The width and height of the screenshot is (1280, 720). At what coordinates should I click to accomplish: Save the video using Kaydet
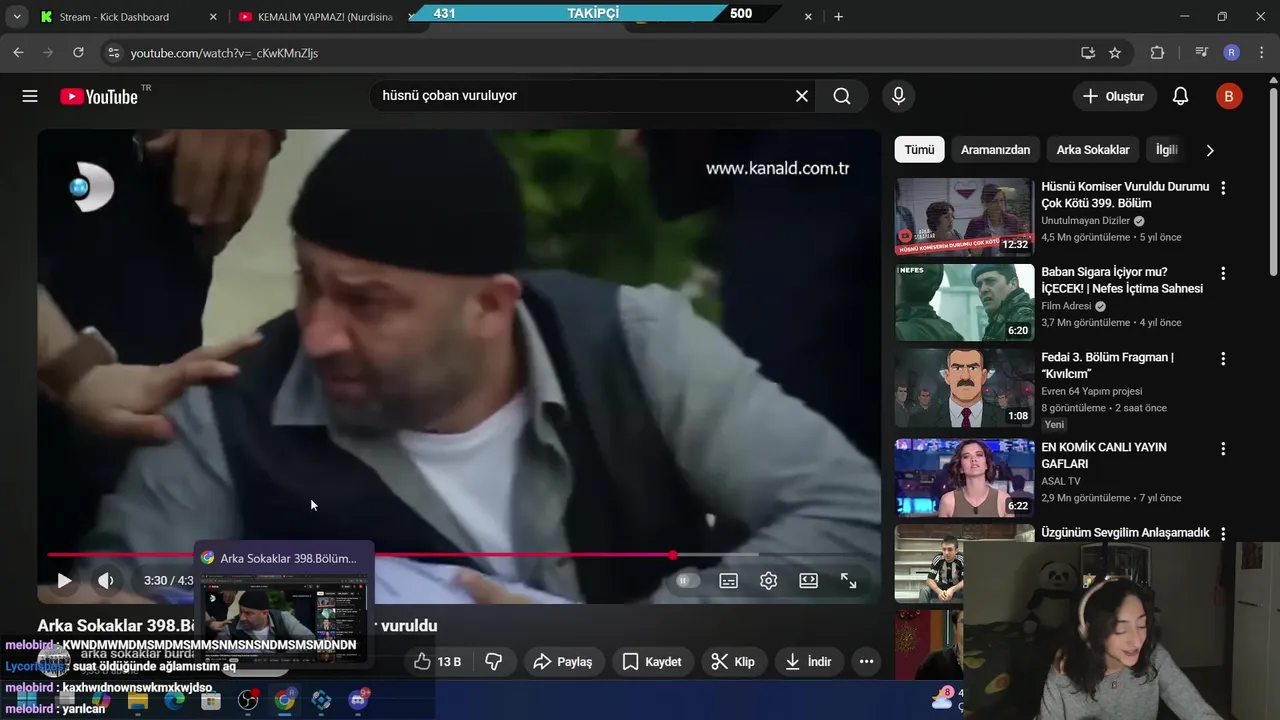pos(651,662)
